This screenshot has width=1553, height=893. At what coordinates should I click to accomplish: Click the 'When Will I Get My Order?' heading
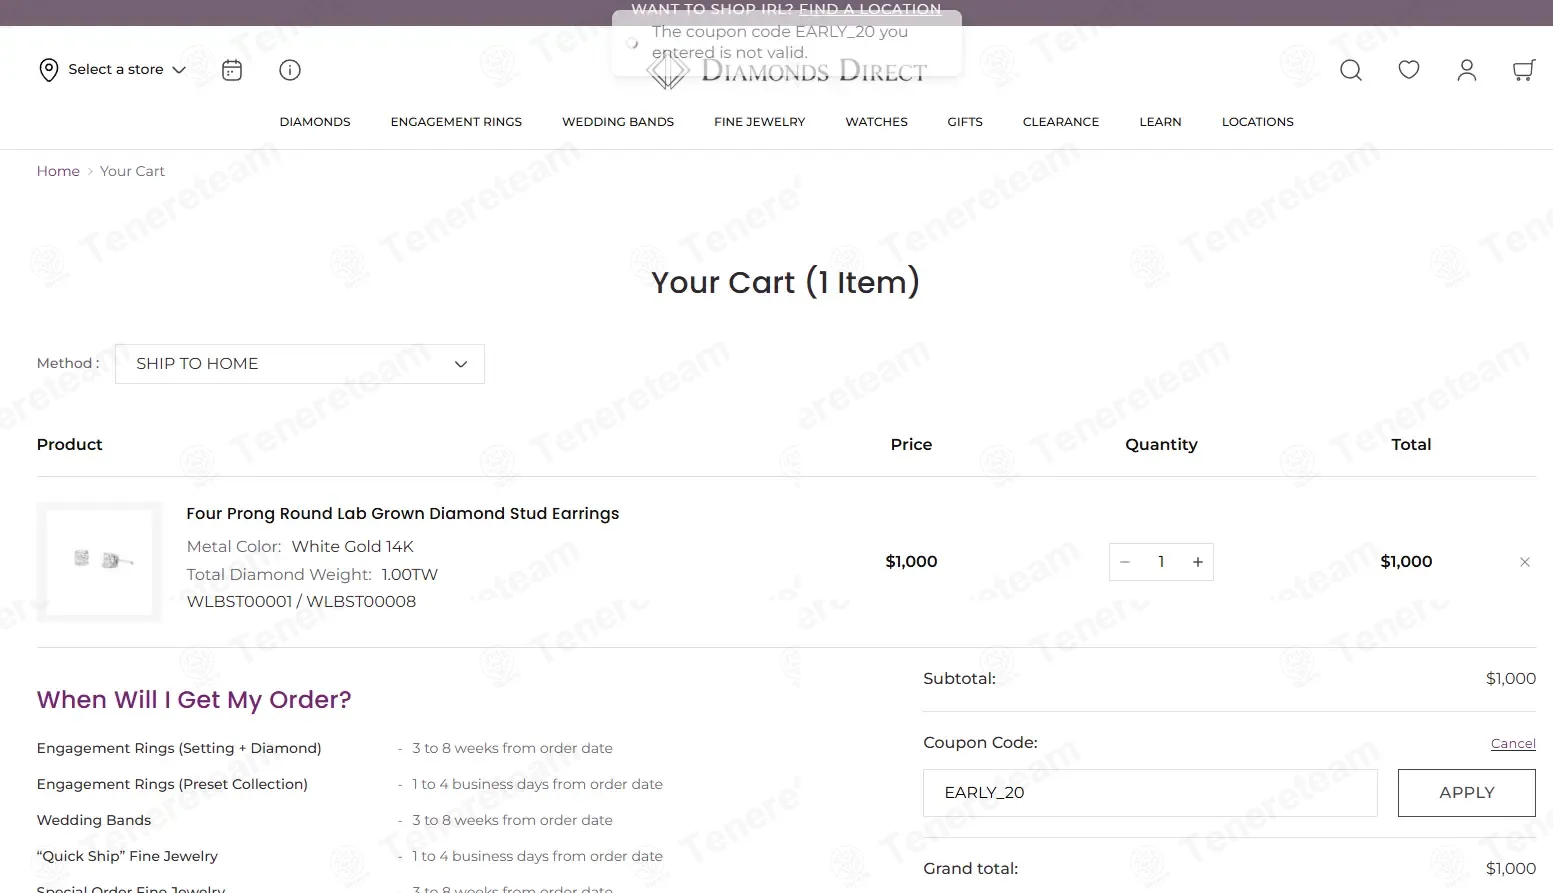coord(194,700)
